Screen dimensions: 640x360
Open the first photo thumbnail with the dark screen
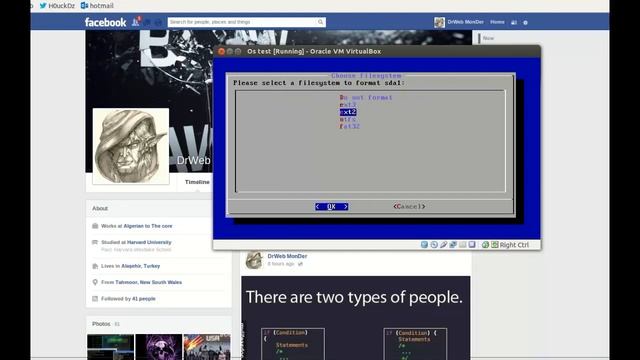[110, 347]
